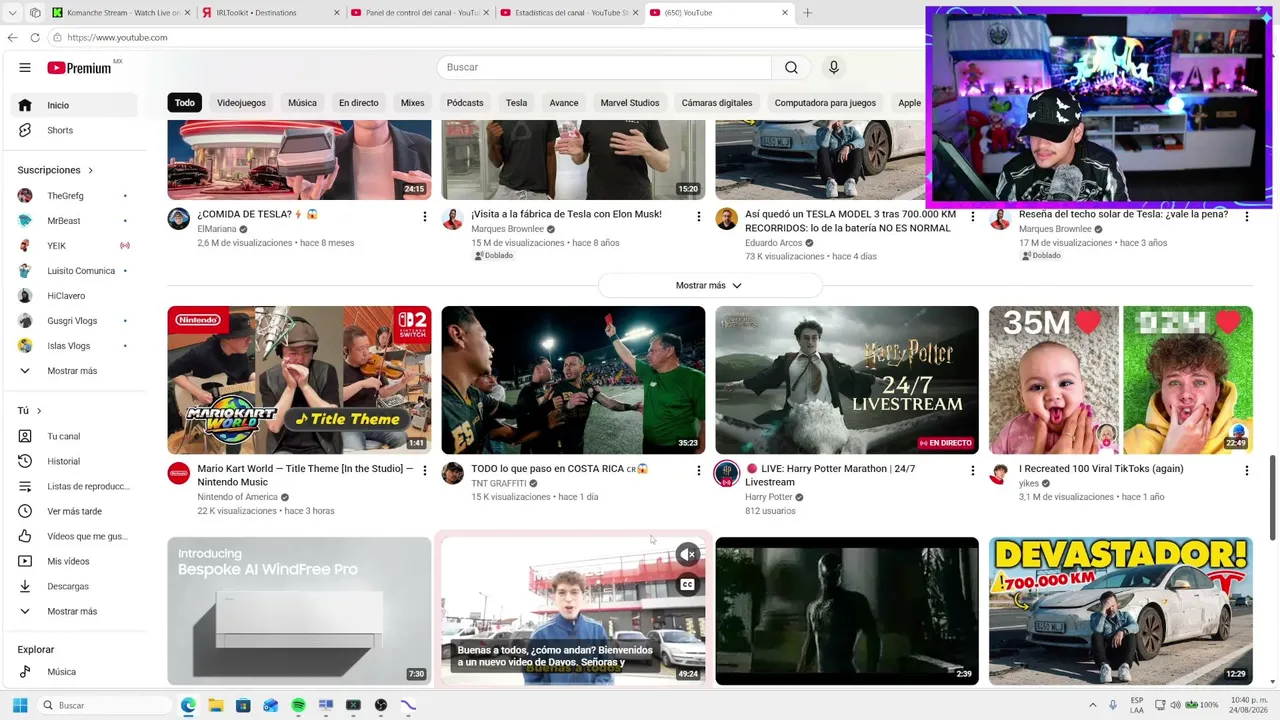The image size is (1280, 720).
Task: Select the Videojuegos filter chip
Action: click(x=241, y=103)
